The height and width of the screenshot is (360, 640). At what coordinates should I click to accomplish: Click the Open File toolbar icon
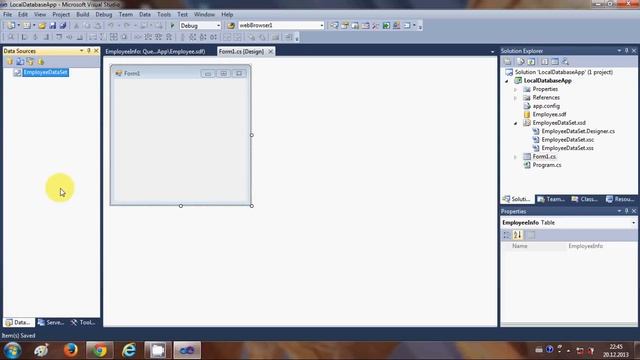click(x=42, y=26)
